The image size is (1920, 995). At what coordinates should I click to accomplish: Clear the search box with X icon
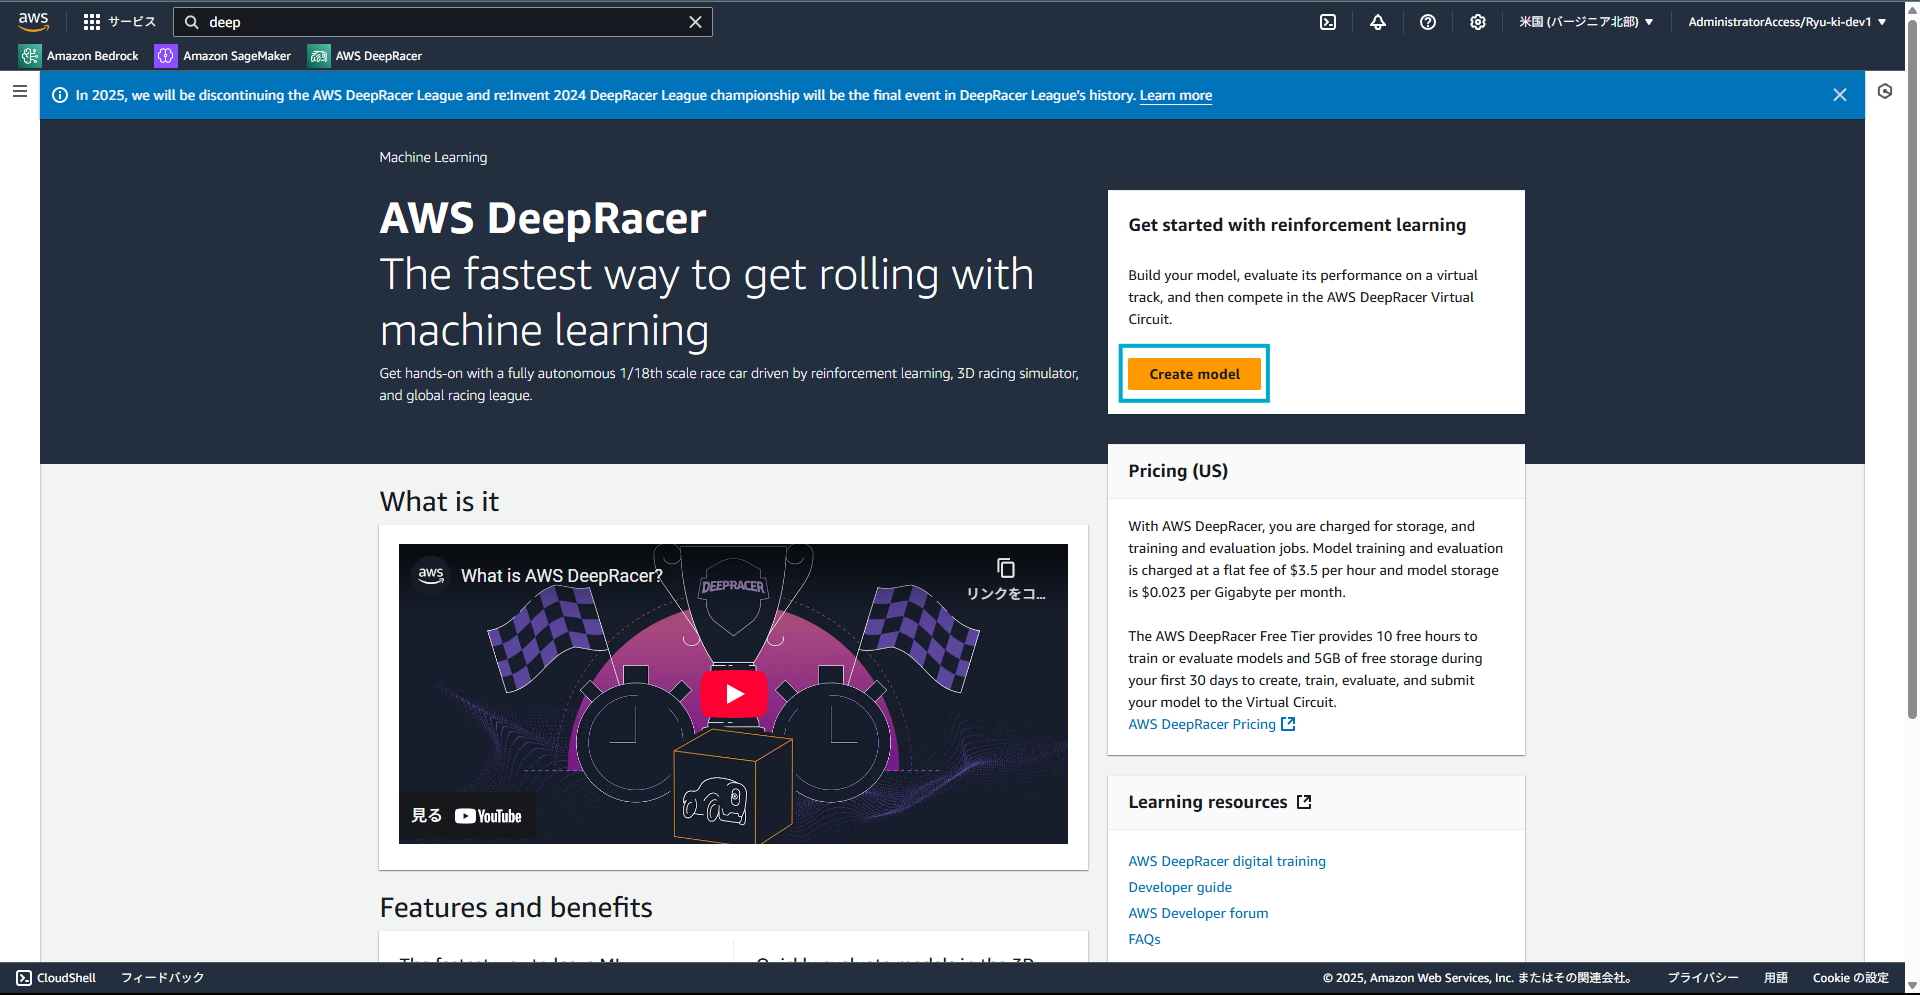695,22
